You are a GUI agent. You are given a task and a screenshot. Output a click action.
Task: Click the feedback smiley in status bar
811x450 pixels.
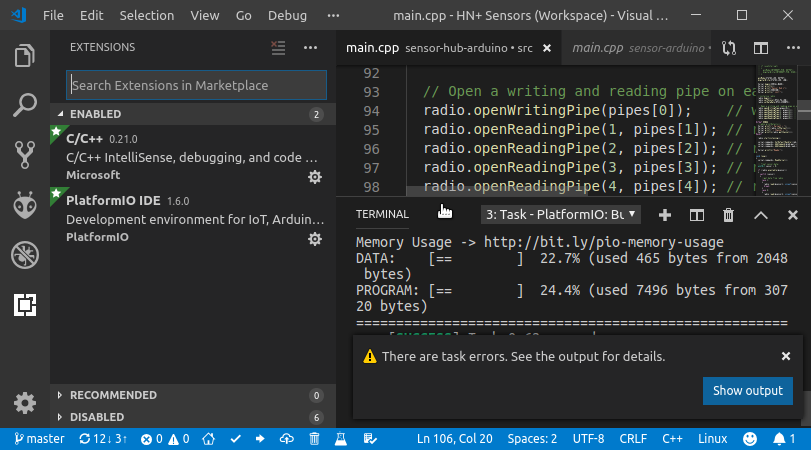click(750, 439)
